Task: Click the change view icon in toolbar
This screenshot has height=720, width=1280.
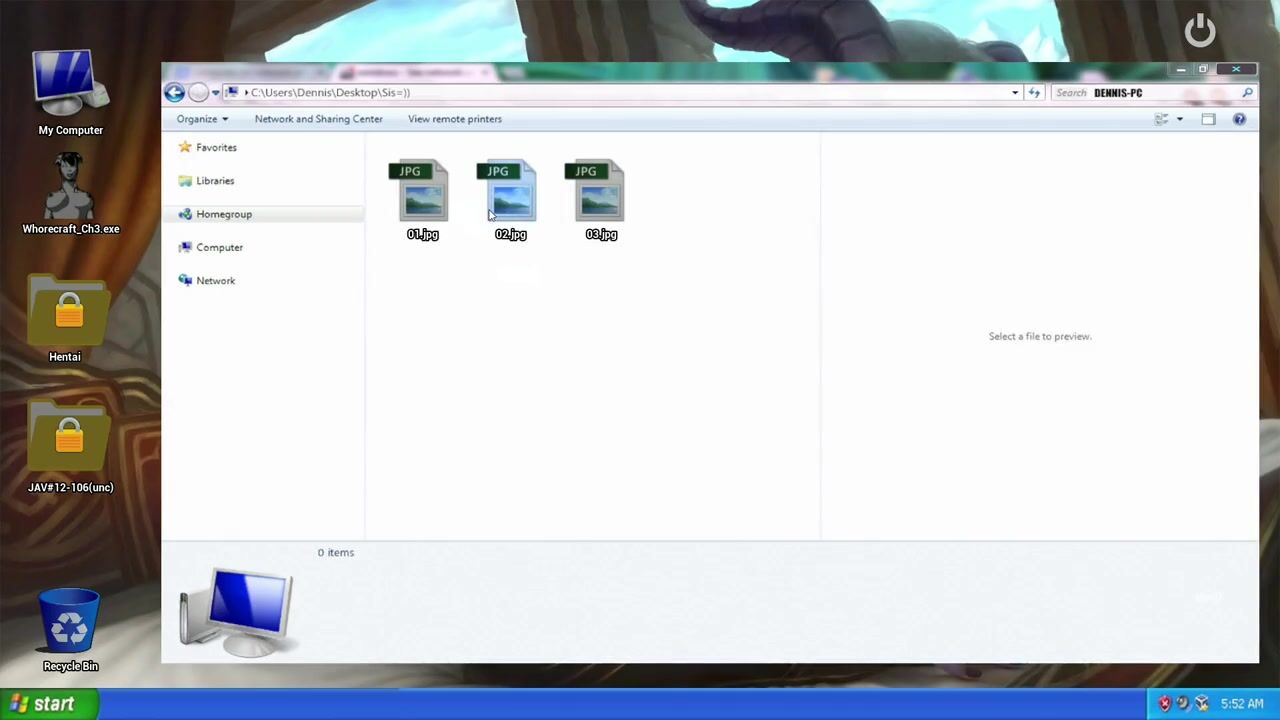Action: (1161, 119)
